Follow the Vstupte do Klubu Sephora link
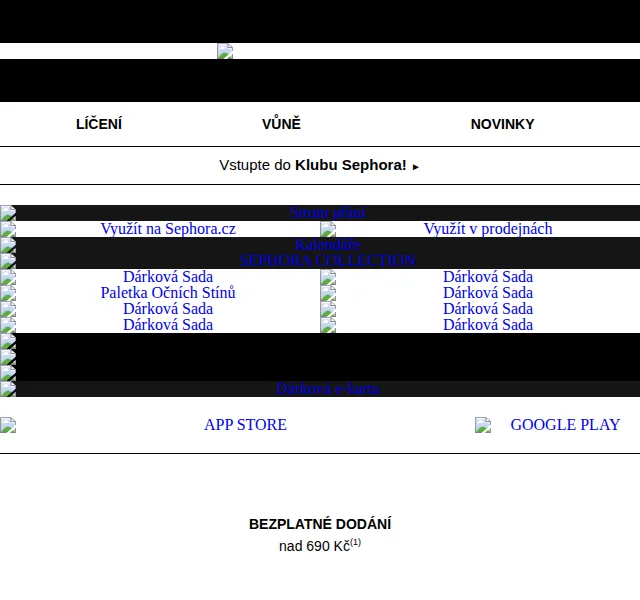The height and width of the screenshot is (600, 640). (x=319, y=165)
